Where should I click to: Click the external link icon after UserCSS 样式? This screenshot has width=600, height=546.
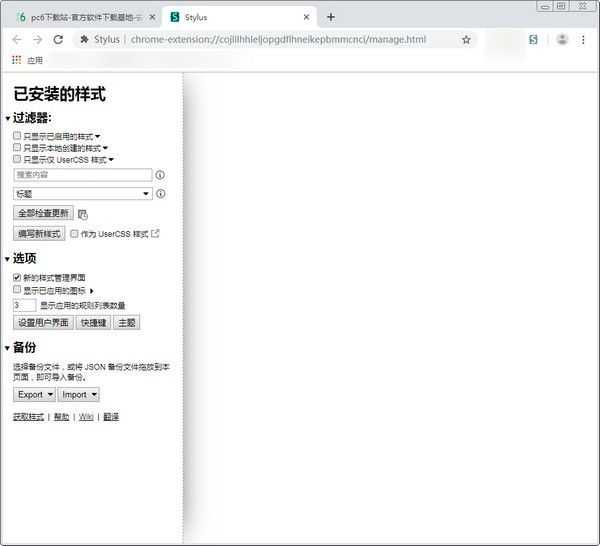pyautogui.click(x=155, y=233)
